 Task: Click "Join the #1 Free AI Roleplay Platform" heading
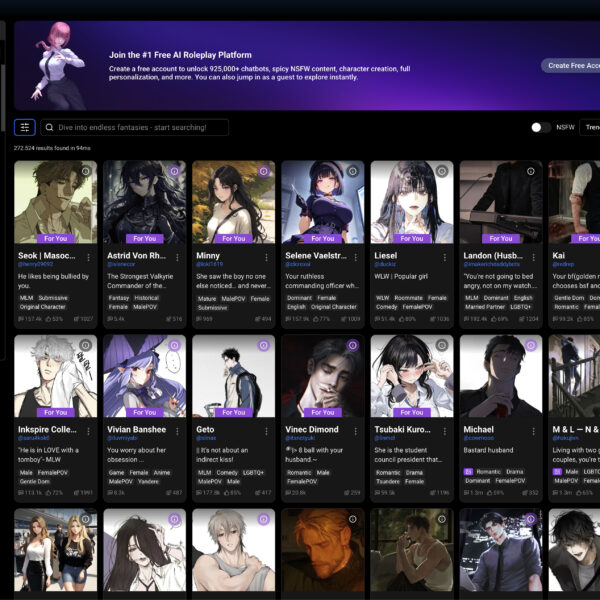(180, 55)
